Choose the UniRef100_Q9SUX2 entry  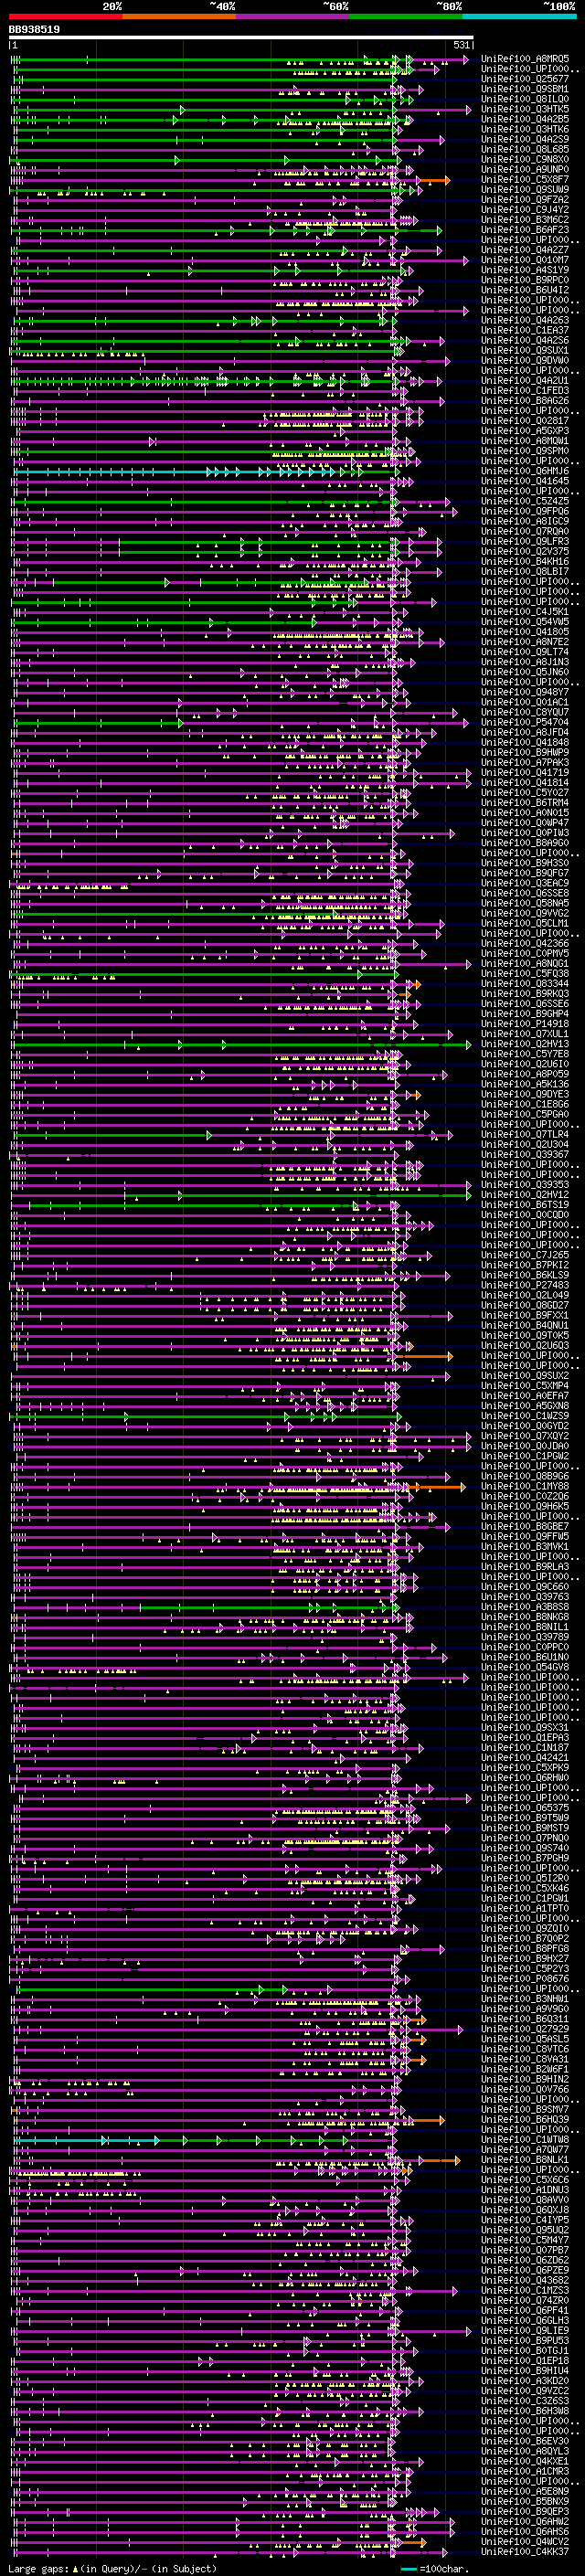tap(525, 1375)
